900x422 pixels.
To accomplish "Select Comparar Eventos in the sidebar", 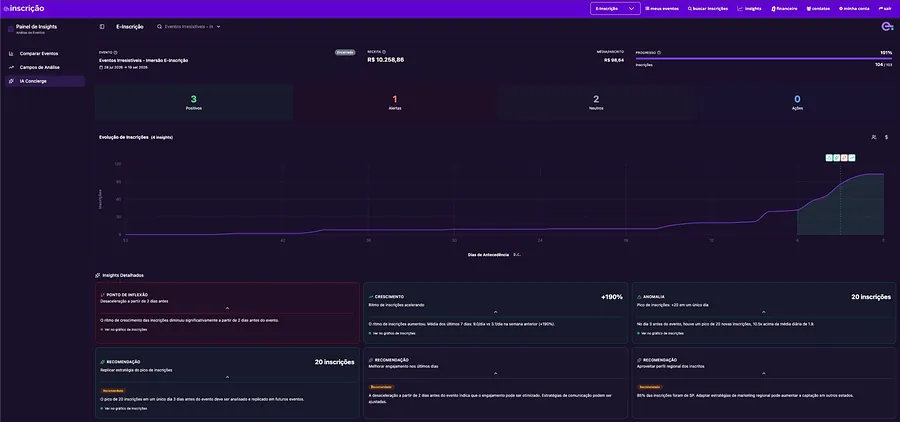I will (x=45, y=53).
